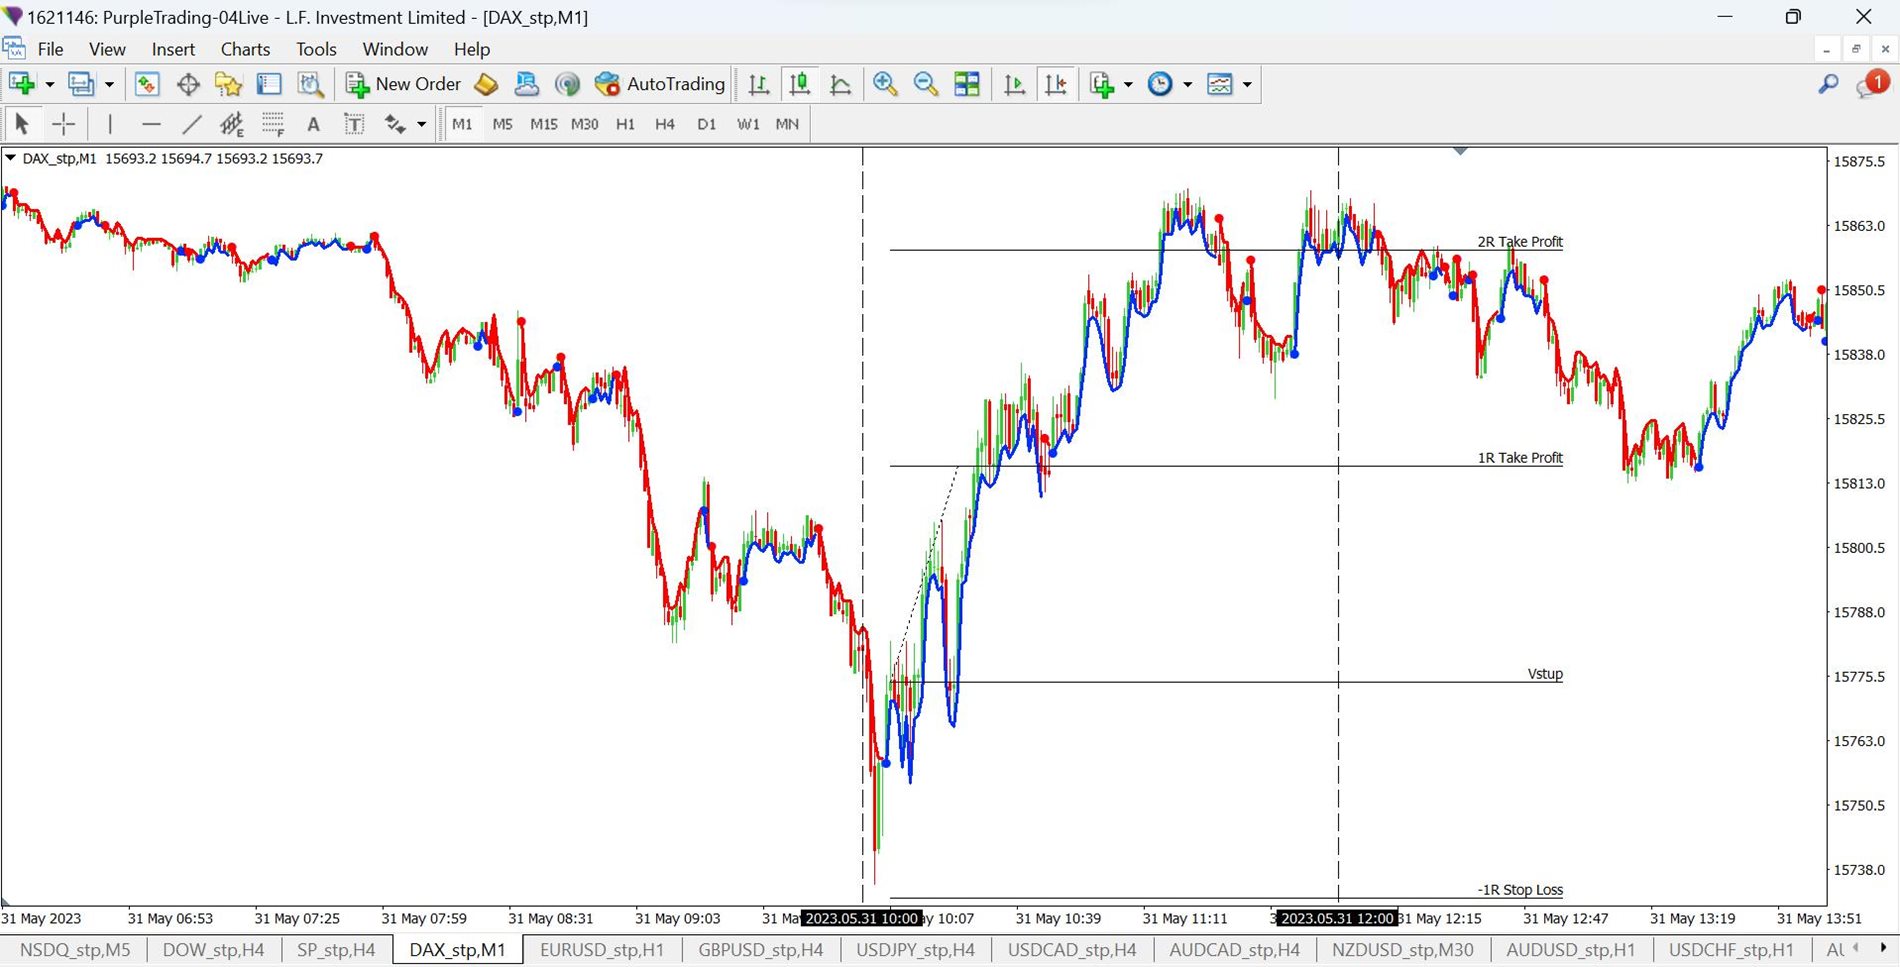Click the chart shift marker triangle
This screenshot has width=1900, height=967.
pyautogui.click(x=1460, y=151)
